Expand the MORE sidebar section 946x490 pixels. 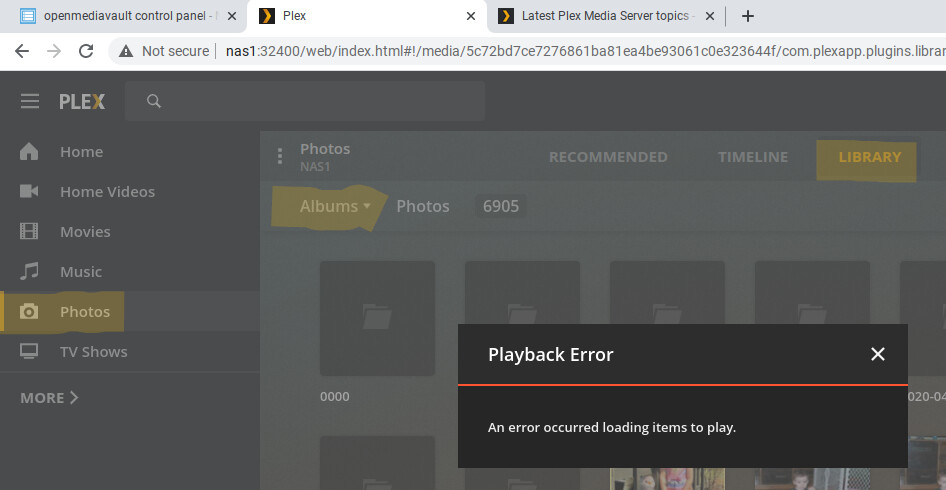click(x=49, y=398)
